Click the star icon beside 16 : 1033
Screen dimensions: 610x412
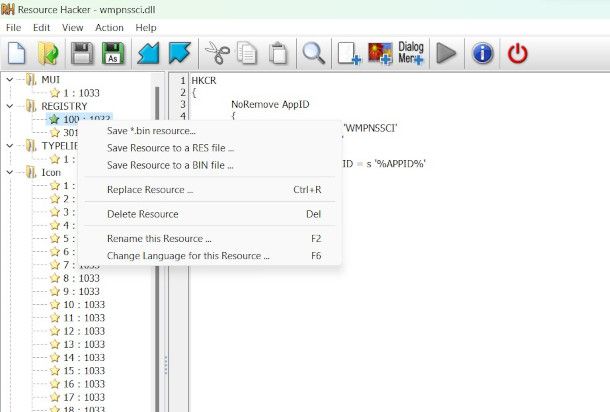click(55, 384)
